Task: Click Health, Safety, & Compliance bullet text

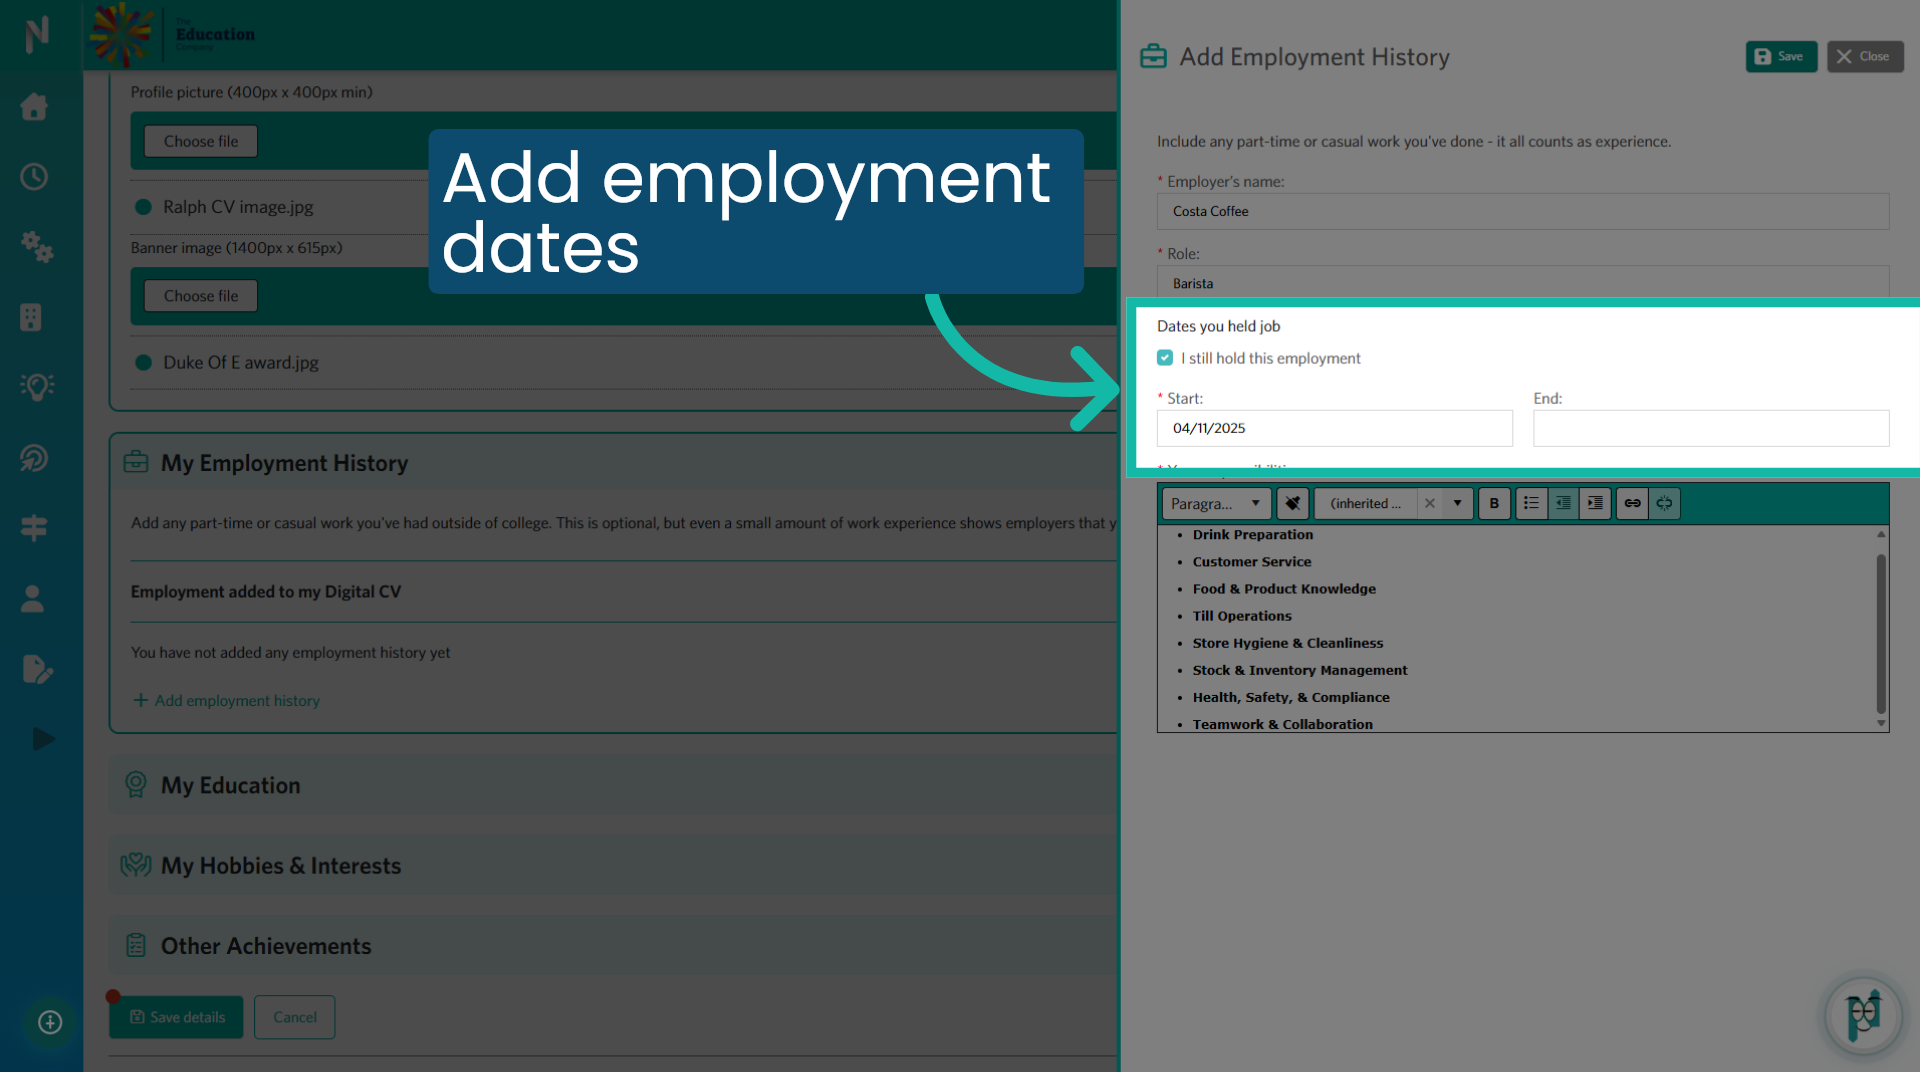Action: coord(1291,697)
